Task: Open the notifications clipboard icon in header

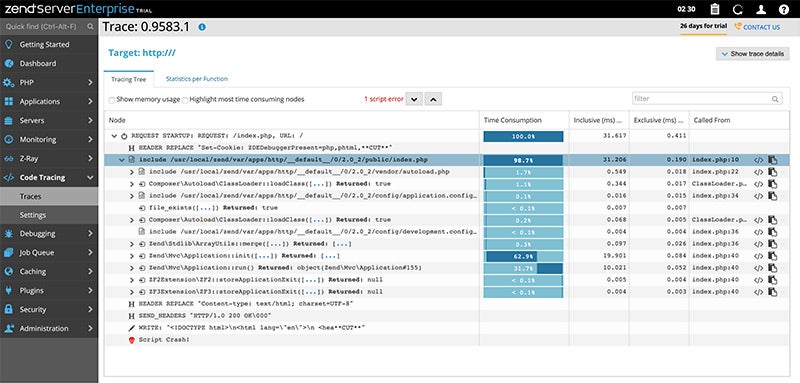Action: tap(715, 9)
